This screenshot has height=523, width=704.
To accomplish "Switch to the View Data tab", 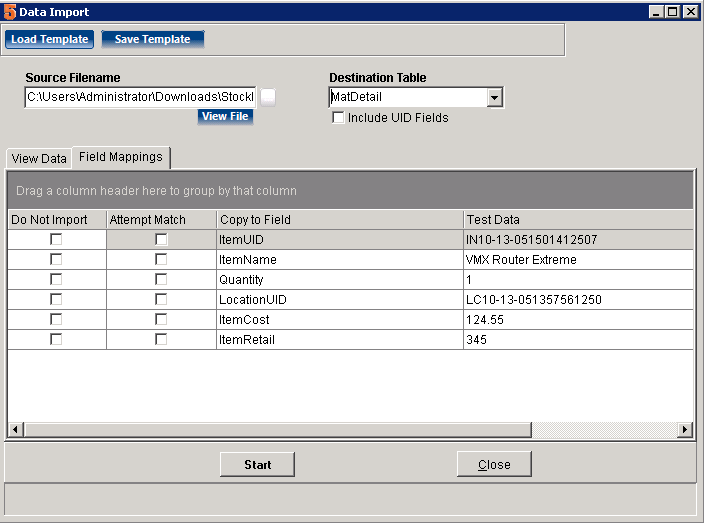I will pos(39,158).
